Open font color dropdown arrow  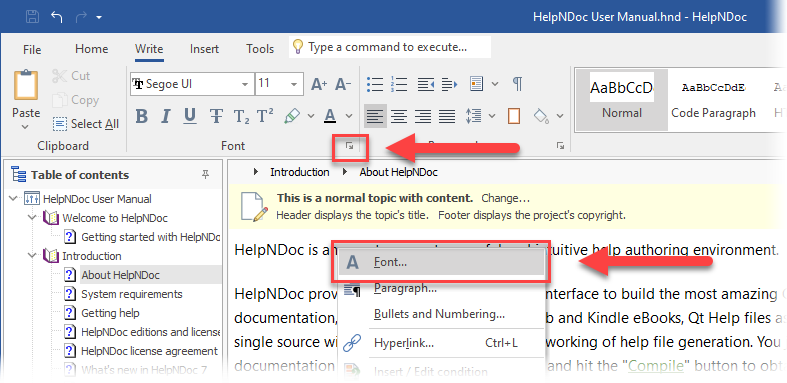click(x=349, y=116)
